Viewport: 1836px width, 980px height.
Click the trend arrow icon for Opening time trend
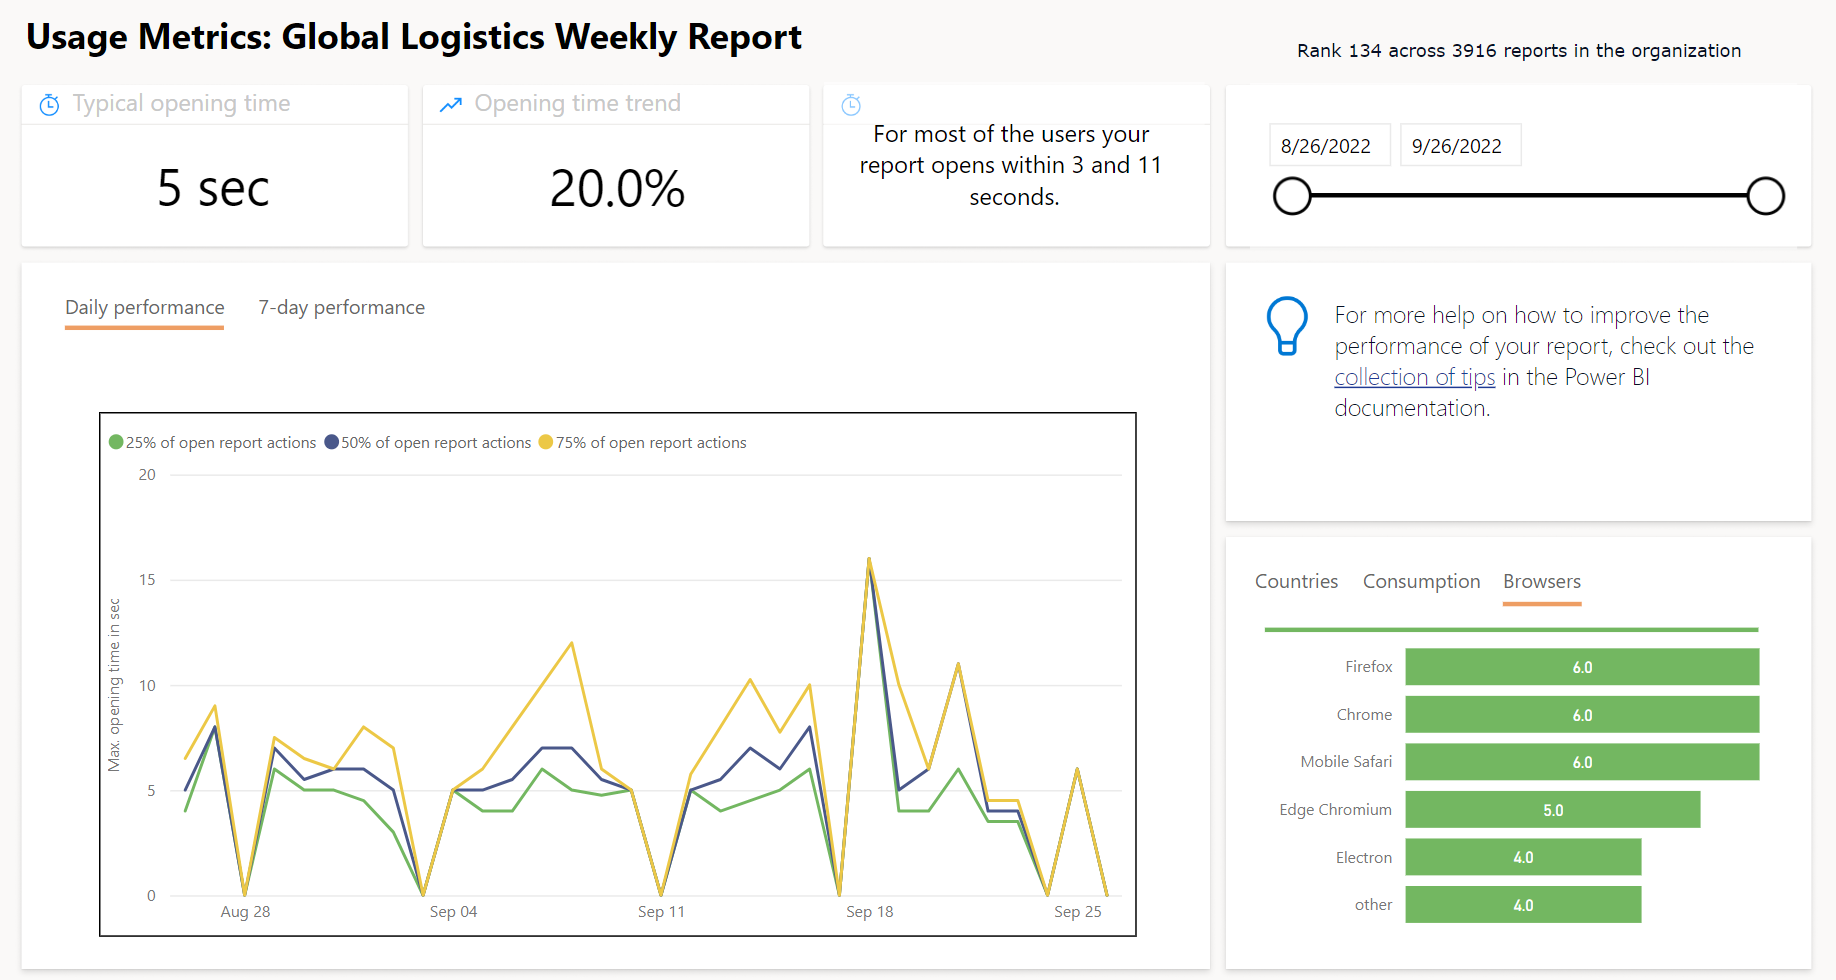451,104
